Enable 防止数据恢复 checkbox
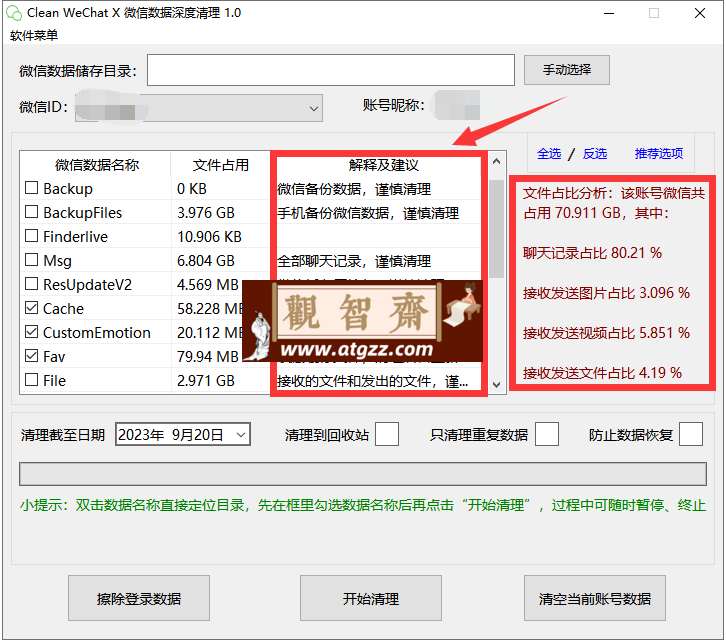 click(691, 434)
